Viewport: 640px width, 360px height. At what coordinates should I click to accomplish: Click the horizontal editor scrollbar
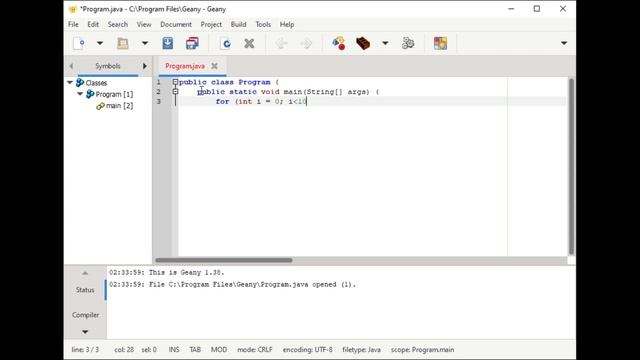click(x=224, y=260)
